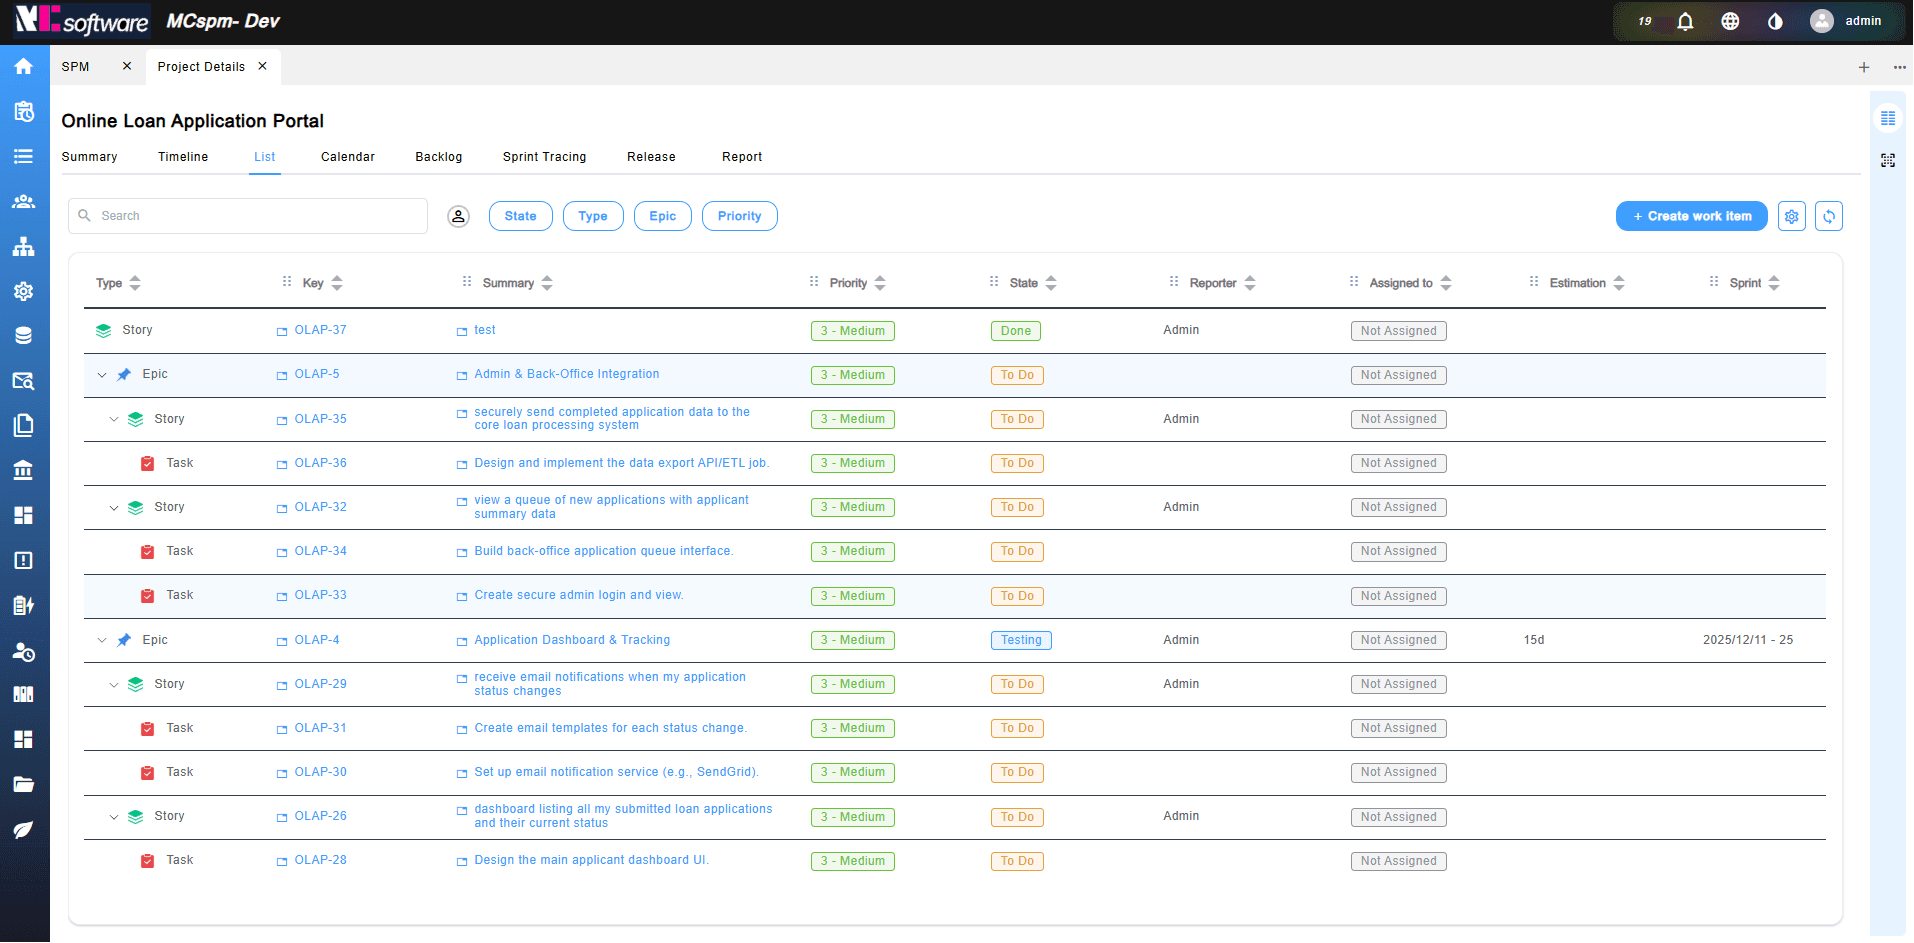
Task: Open the OLAP-30 key link
Action: 321,772
